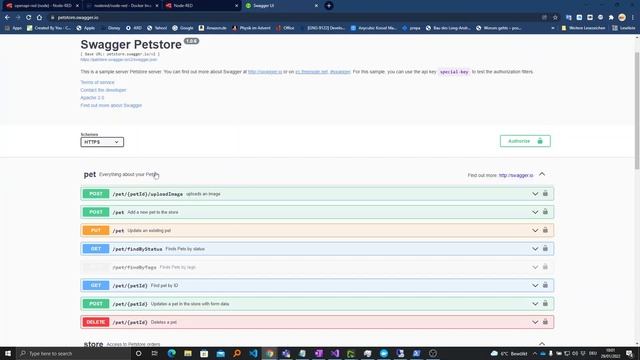
Task: Click the lock on DELETE /pet/{petId} row
Action: click(545, 322)
